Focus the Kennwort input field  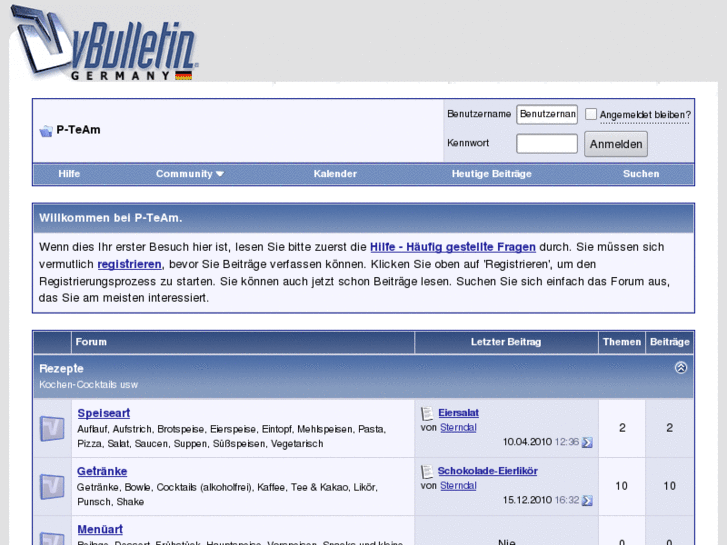[x=547, y=143]
